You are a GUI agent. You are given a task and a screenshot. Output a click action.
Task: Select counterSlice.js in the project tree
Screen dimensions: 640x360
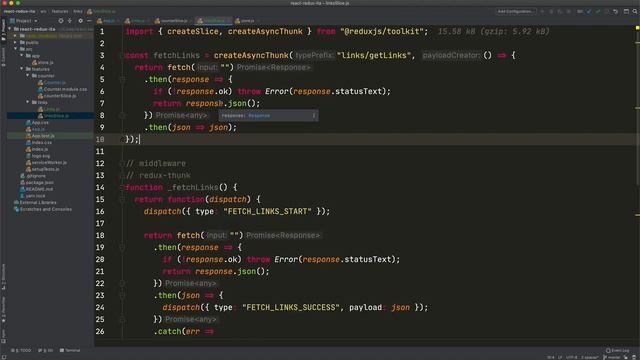click(57, 96)
